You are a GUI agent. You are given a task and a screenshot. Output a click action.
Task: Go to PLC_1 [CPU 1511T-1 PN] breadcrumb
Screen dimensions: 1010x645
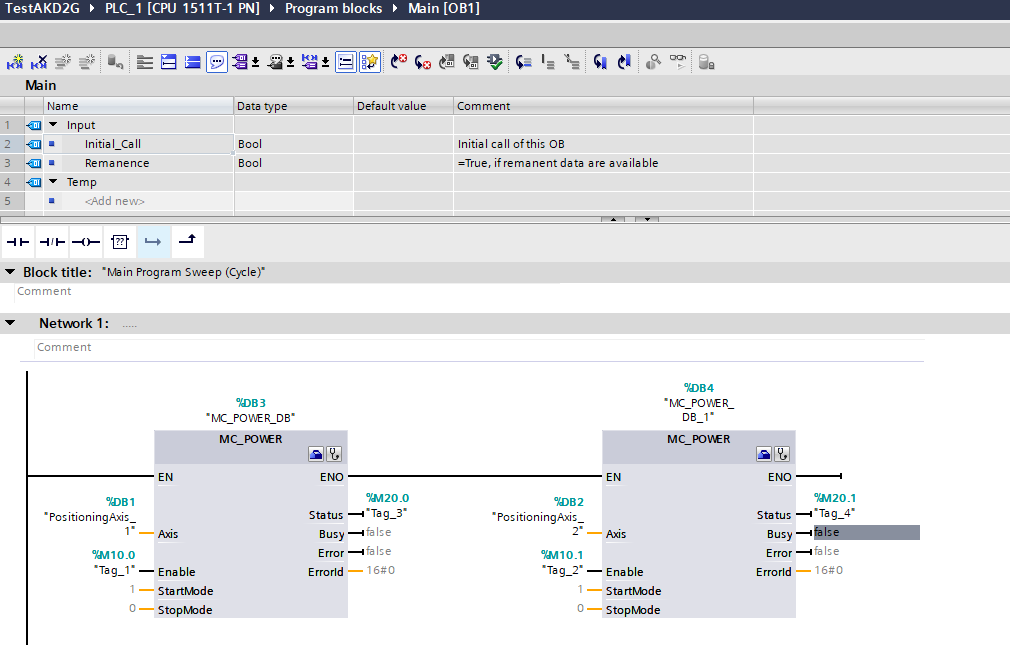[182, 8]
